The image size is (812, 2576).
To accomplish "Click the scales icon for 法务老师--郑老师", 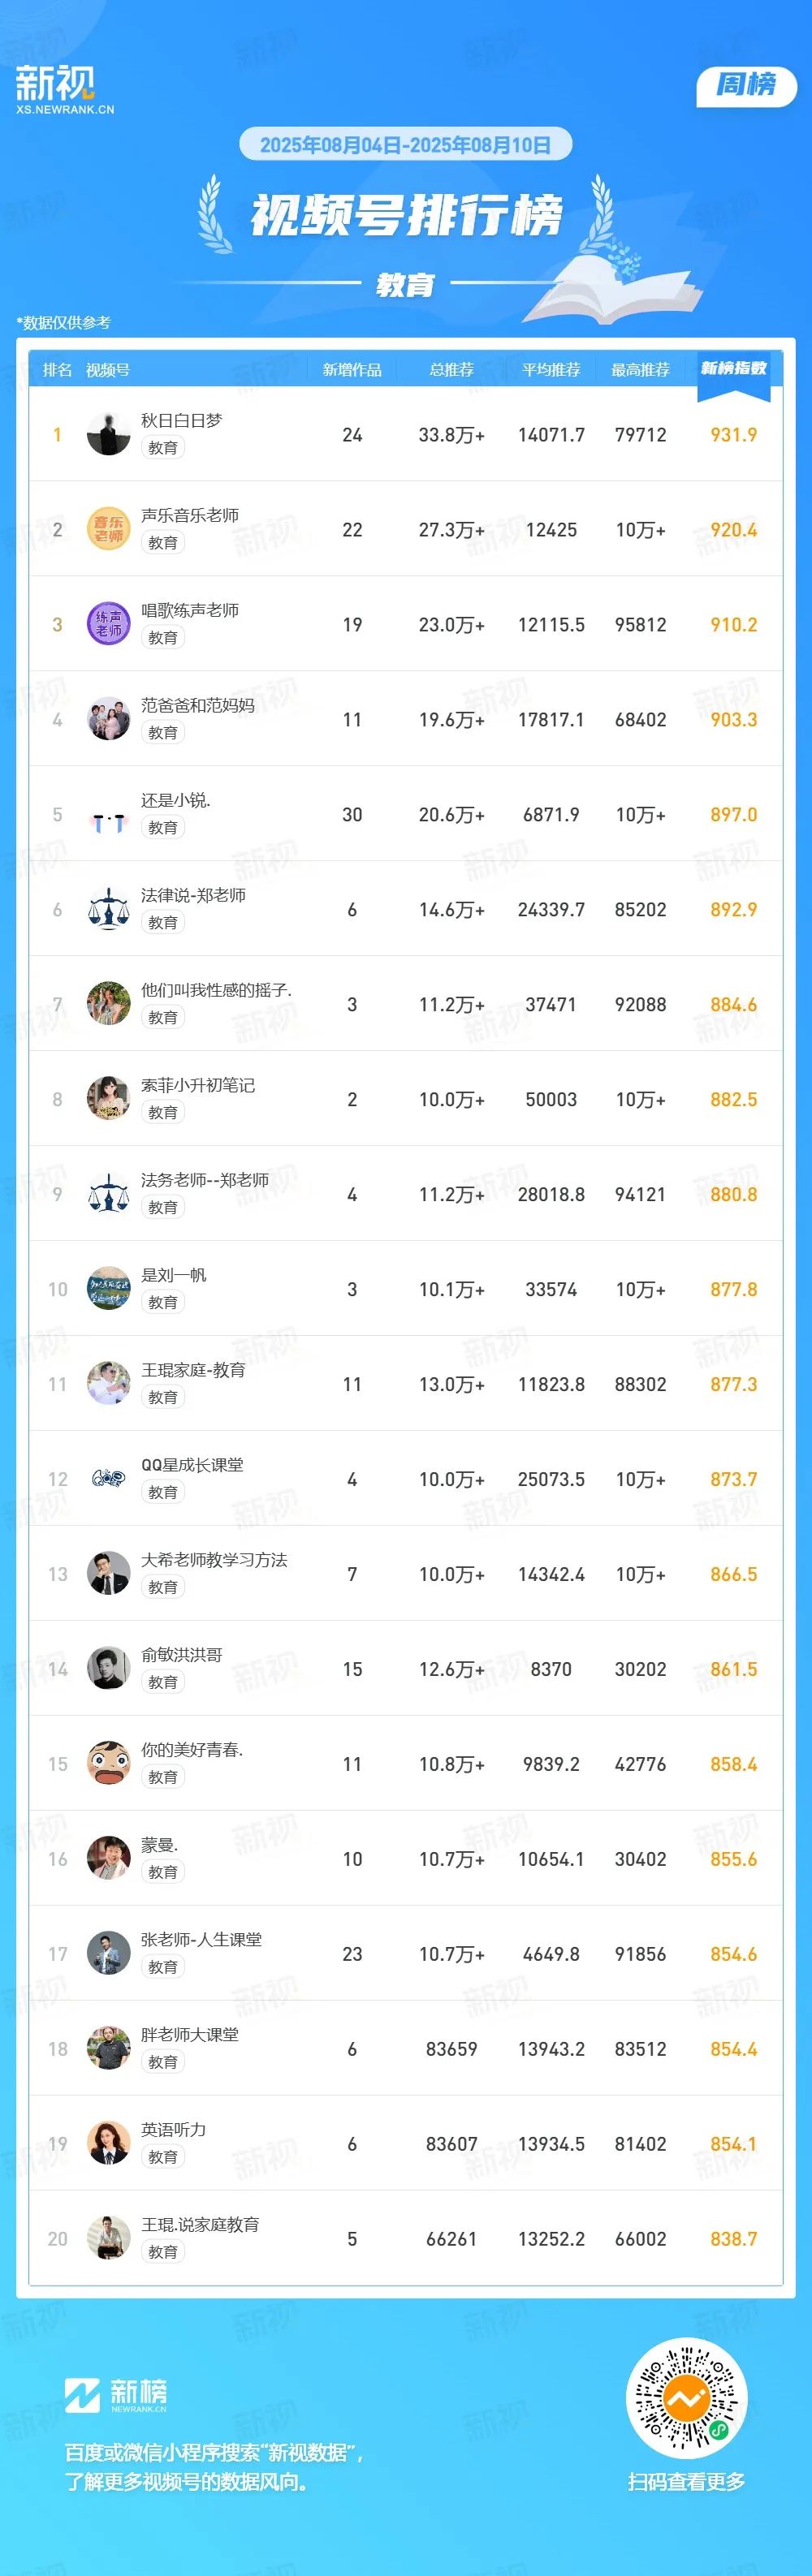I will [108, 1194].
